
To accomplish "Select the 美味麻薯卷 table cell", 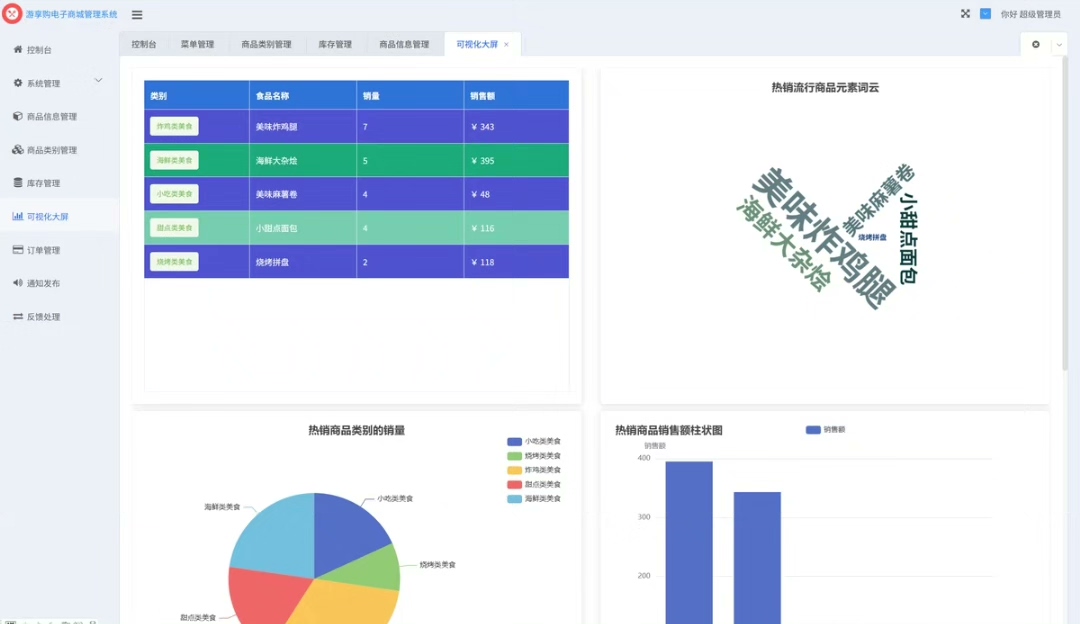I will pos(303,194).
